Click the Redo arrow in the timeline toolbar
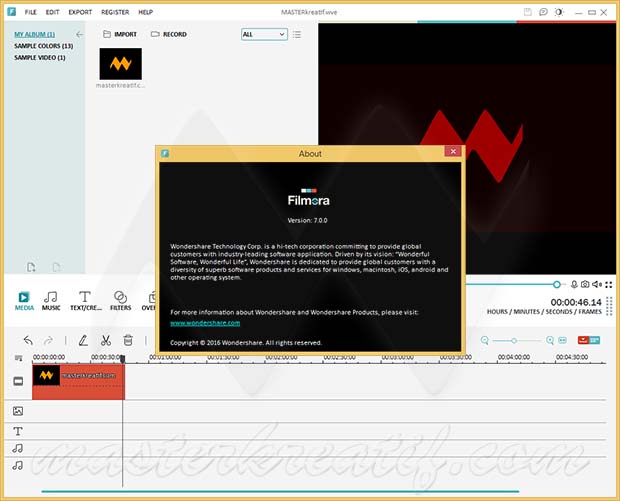This screenshot has width=620, height=501. (x=48, y=340)
